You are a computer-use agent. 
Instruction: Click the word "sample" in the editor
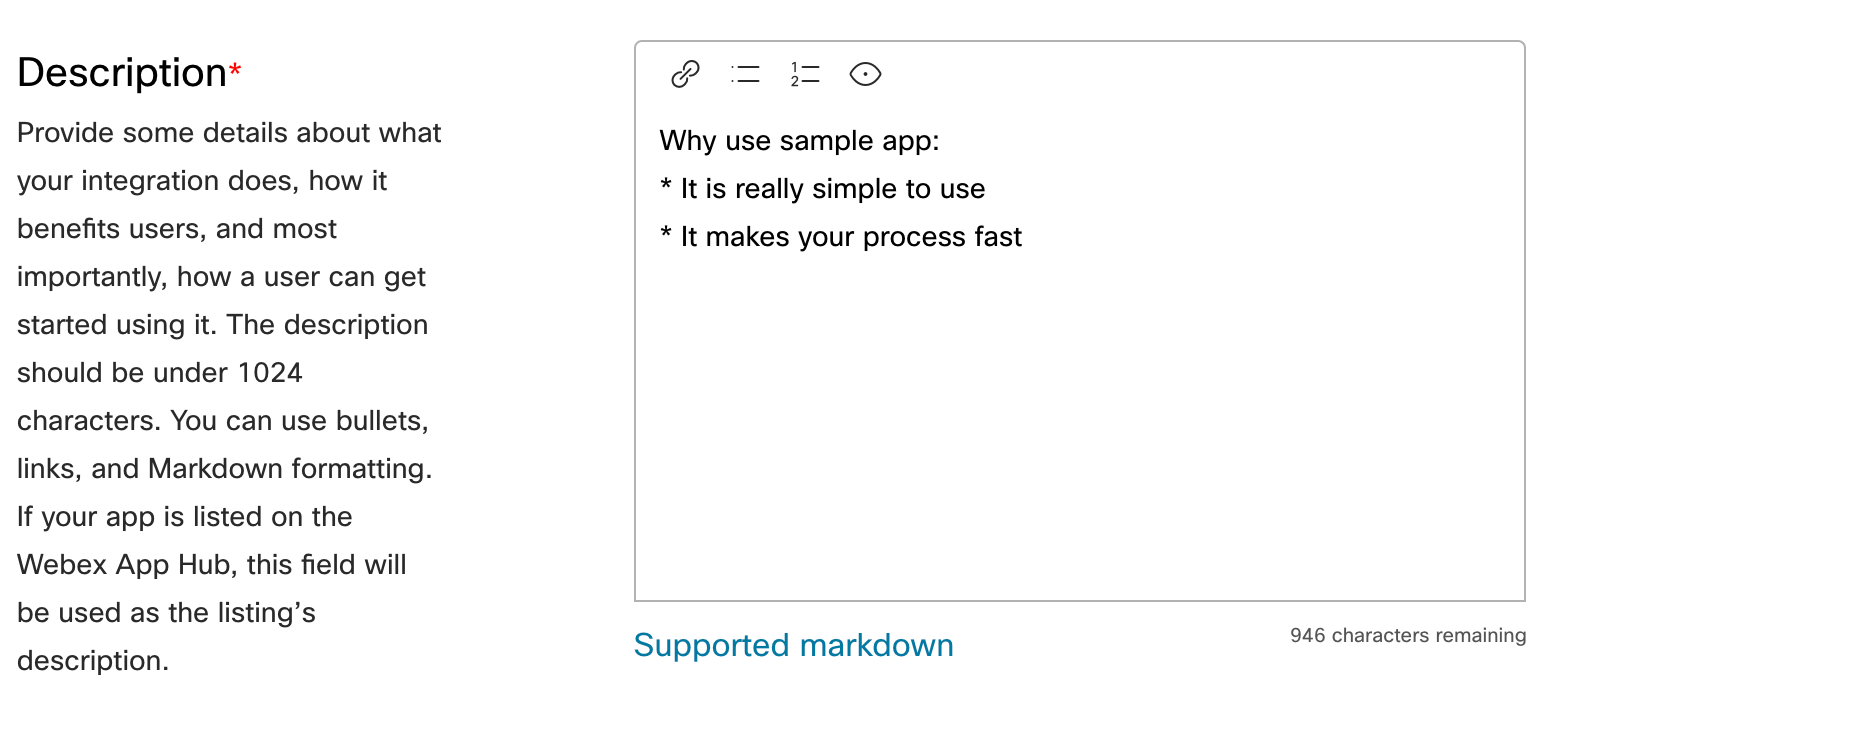point(820,141)
